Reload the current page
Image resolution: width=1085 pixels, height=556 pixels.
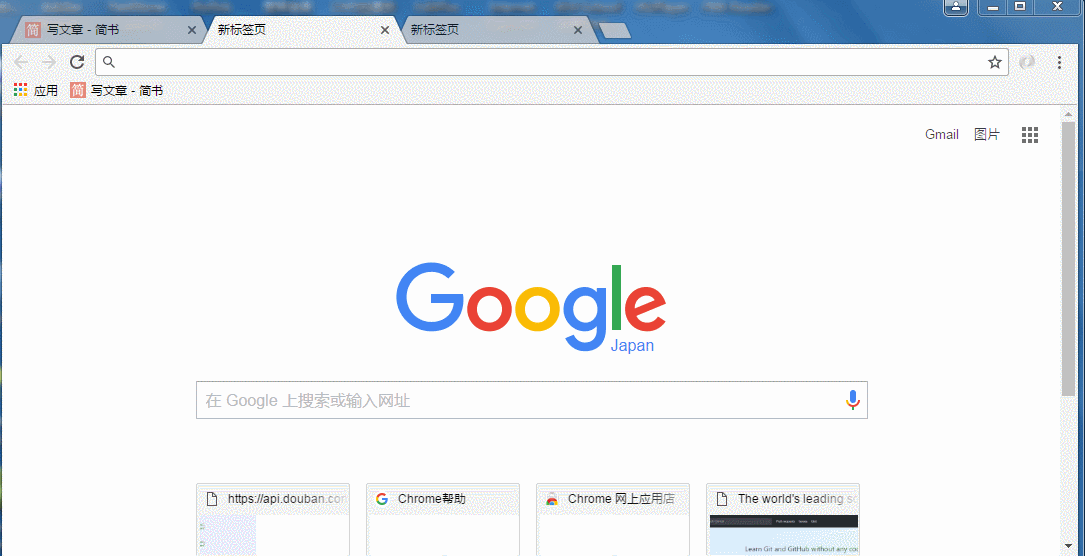click(77, 62)
